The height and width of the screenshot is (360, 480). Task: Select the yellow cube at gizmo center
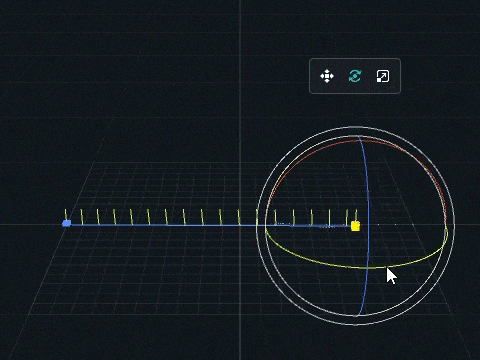tap(355, 226)
